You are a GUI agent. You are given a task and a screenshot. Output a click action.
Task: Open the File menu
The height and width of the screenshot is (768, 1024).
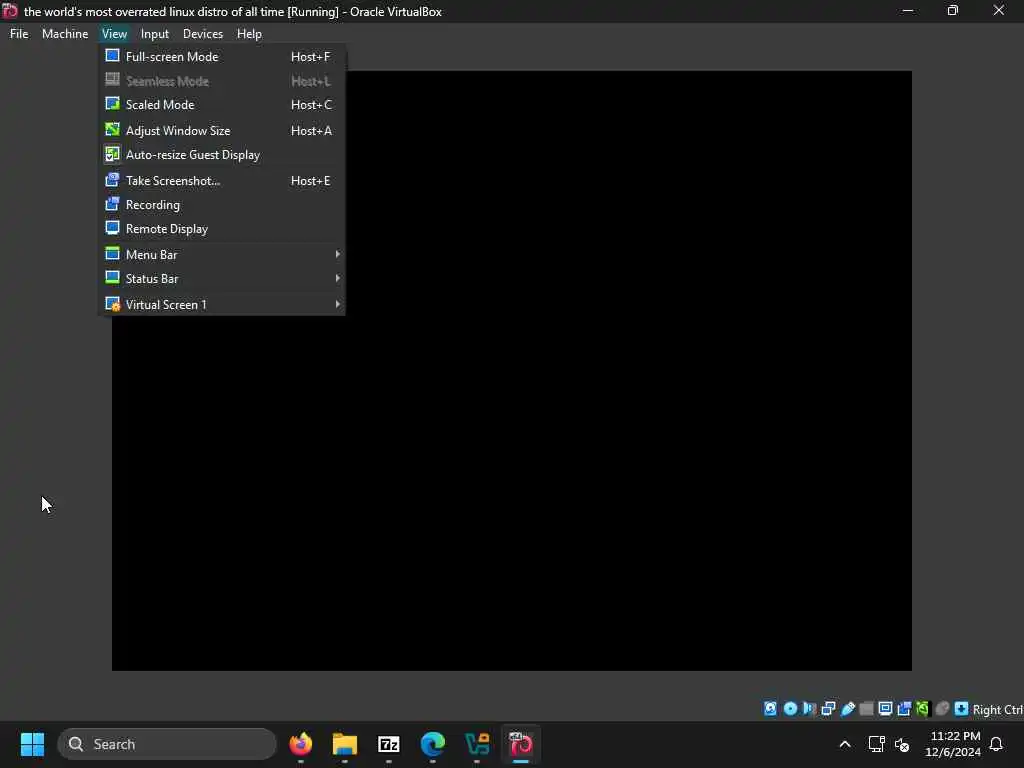pyautogui.click(x=19, y=34)
